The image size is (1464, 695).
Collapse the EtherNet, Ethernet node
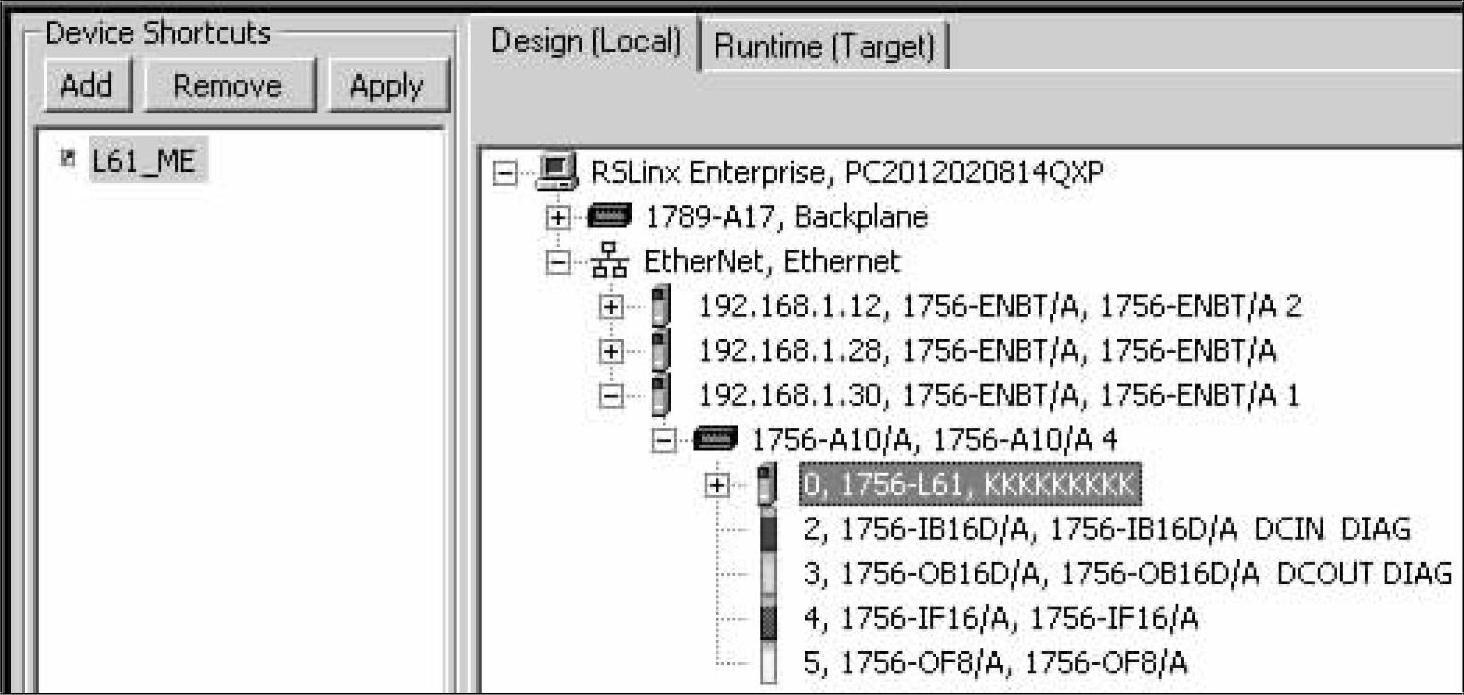[558, 263]
